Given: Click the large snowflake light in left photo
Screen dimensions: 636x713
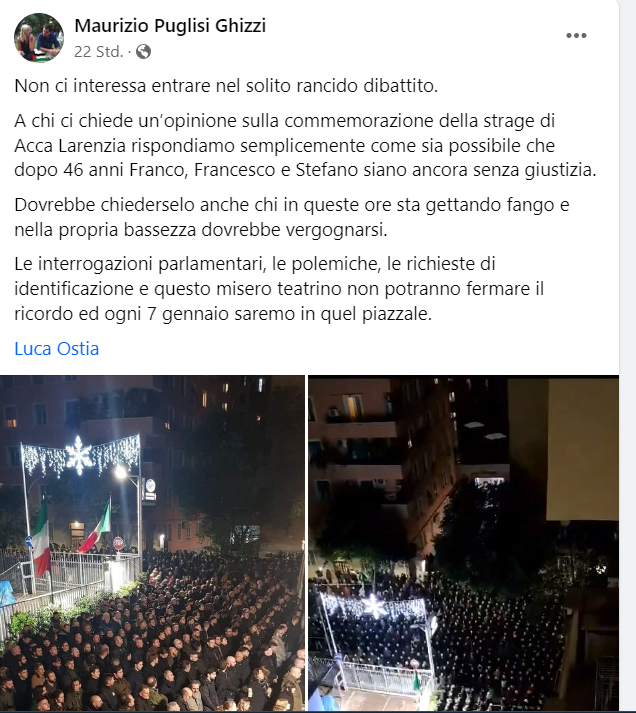Looking at the screenshot, I should click(x=79, y=456).
